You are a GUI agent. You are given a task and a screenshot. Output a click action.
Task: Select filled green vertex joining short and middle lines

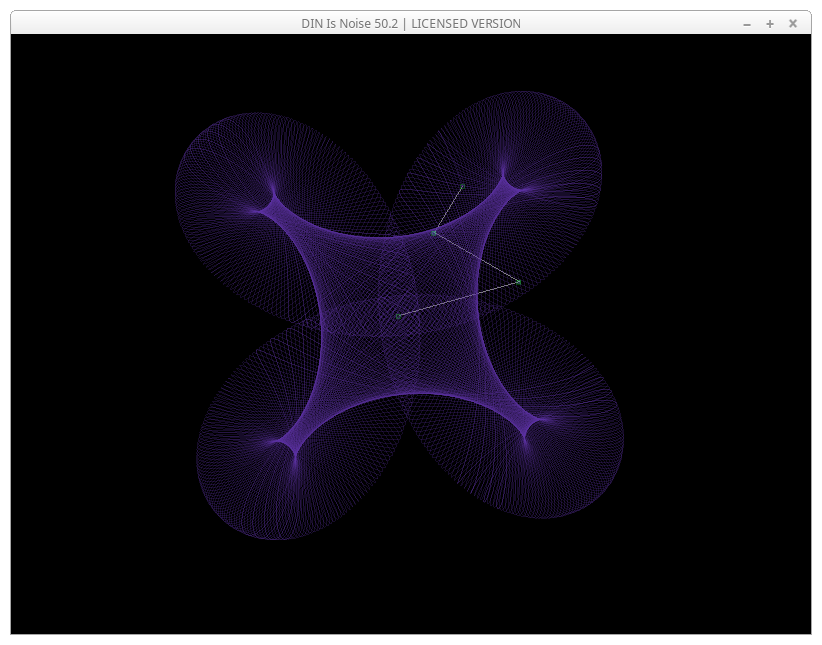click(434, 233)
